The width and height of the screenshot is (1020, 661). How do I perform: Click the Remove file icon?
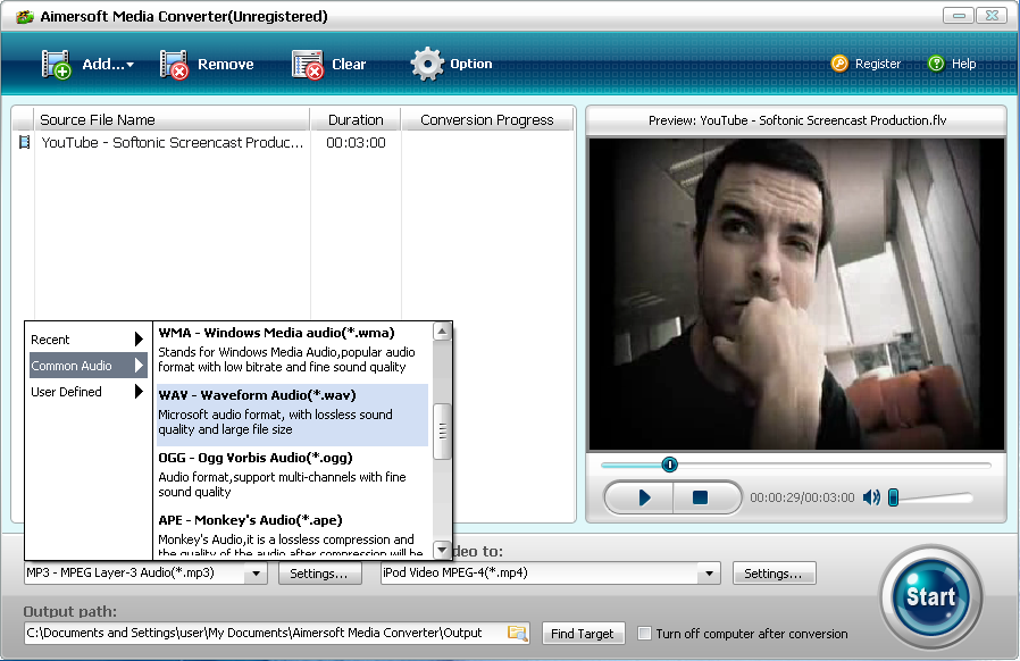(174, 64)
